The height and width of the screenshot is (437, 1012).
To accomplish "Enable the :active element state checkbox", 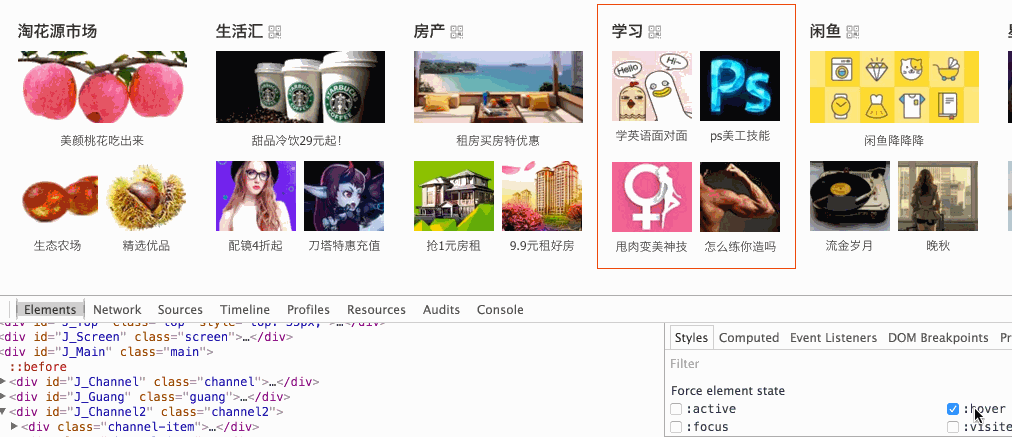I will [x=676, y=409].
